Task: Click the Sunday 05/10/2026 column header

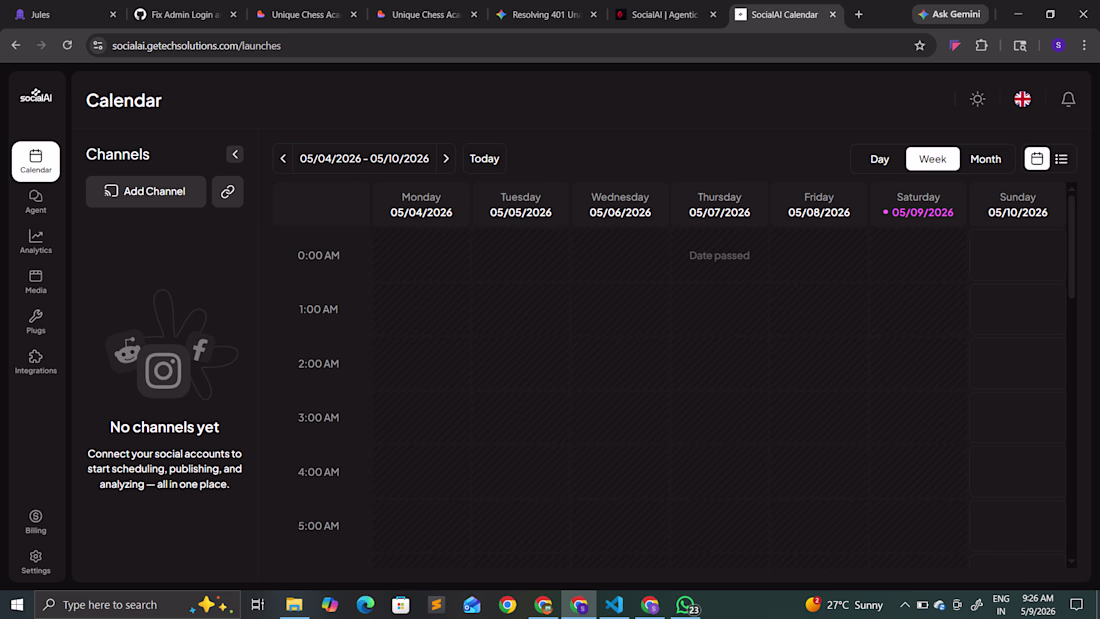Action: click(x=1017, y=204)
